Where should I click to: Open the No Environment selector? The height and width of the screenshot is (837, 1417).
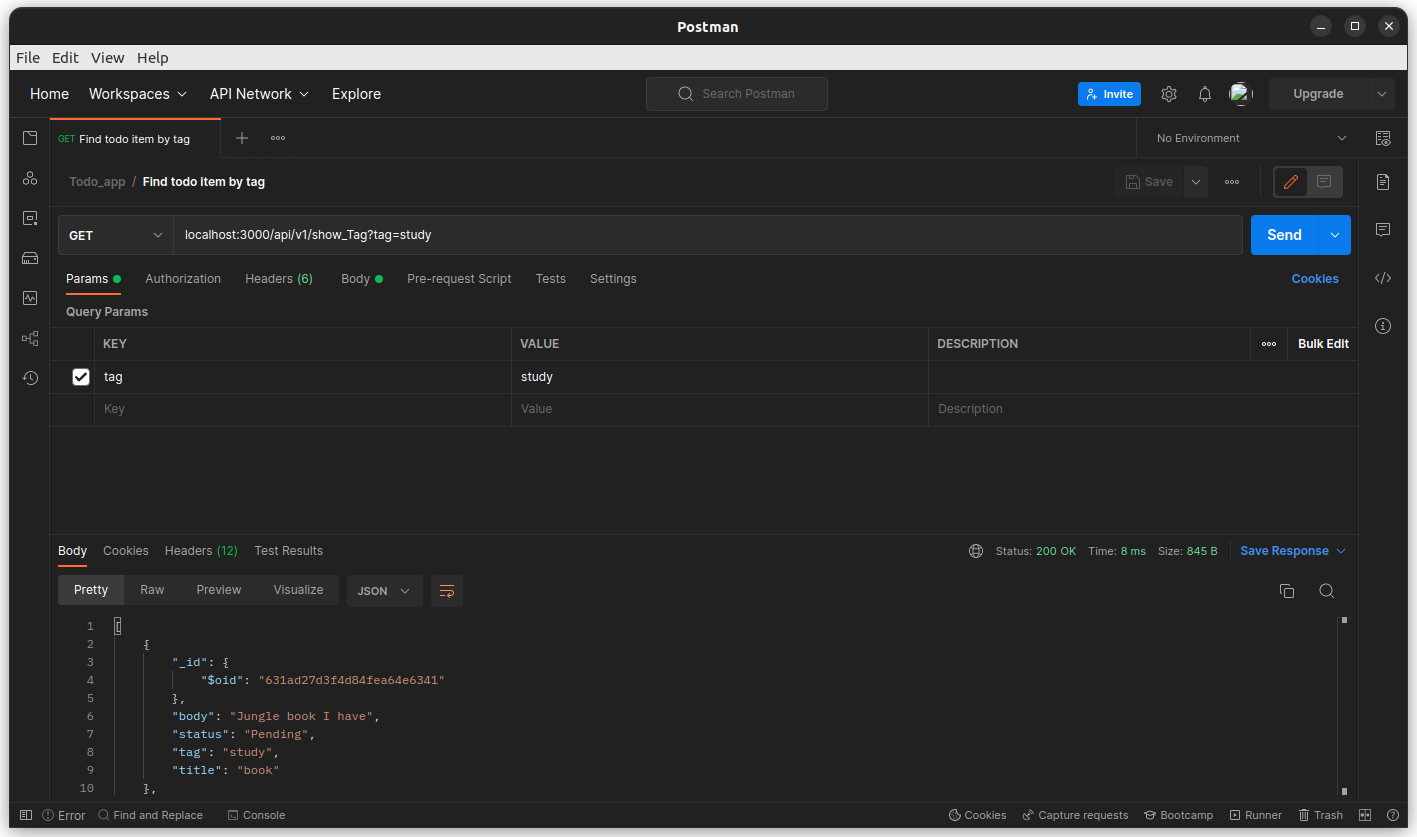1251,138
